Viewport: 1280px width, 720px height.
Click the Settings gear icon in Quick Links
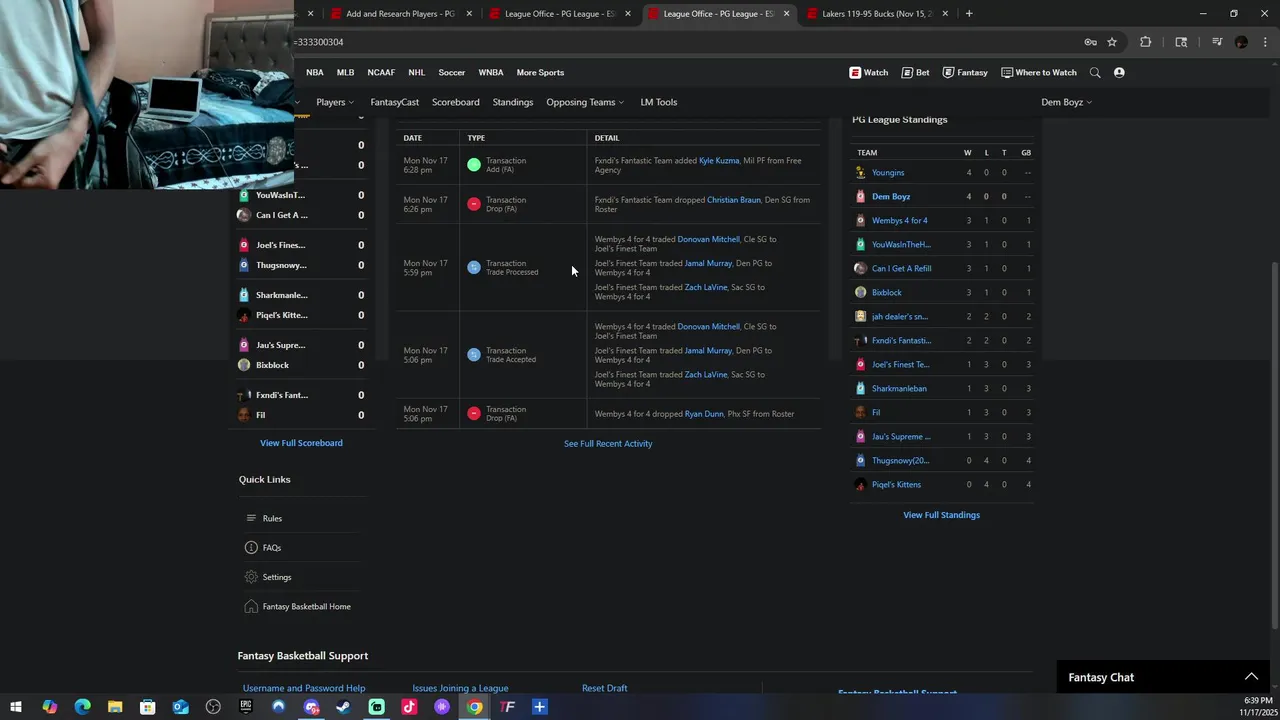click(x=251, y=577)
